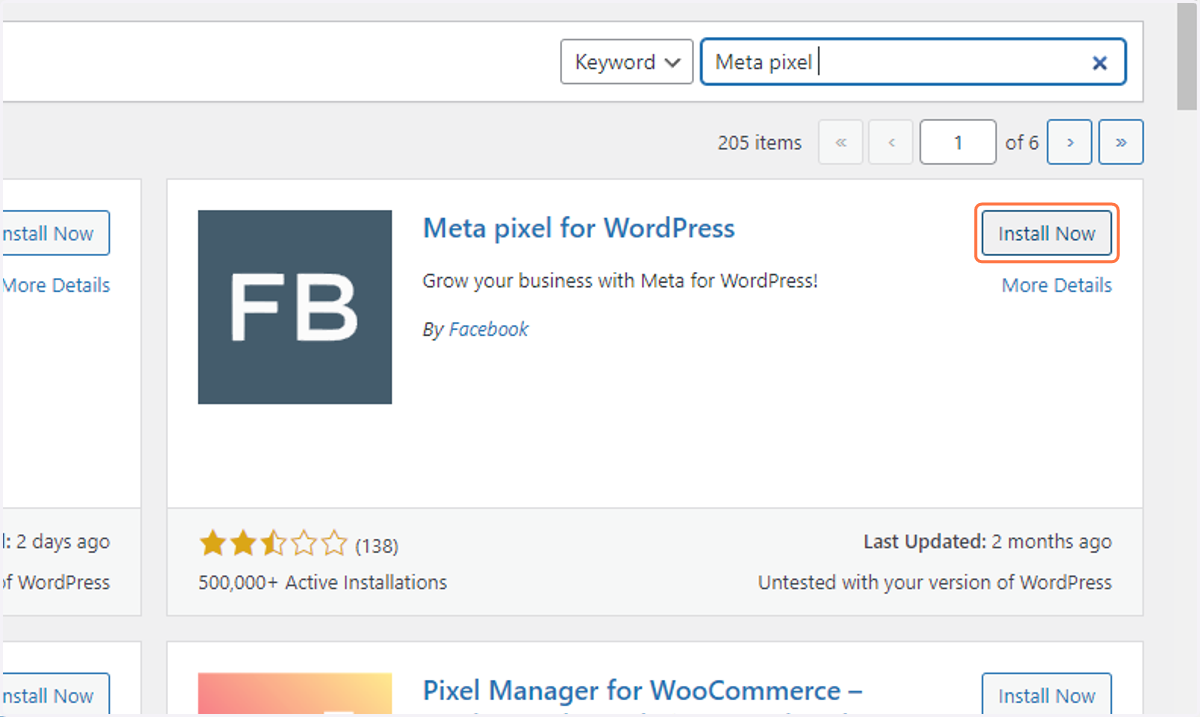Click the 'of 6' total pages text
The width and height of the screenshot is (1200, 717).
[x=1022, y=143]
